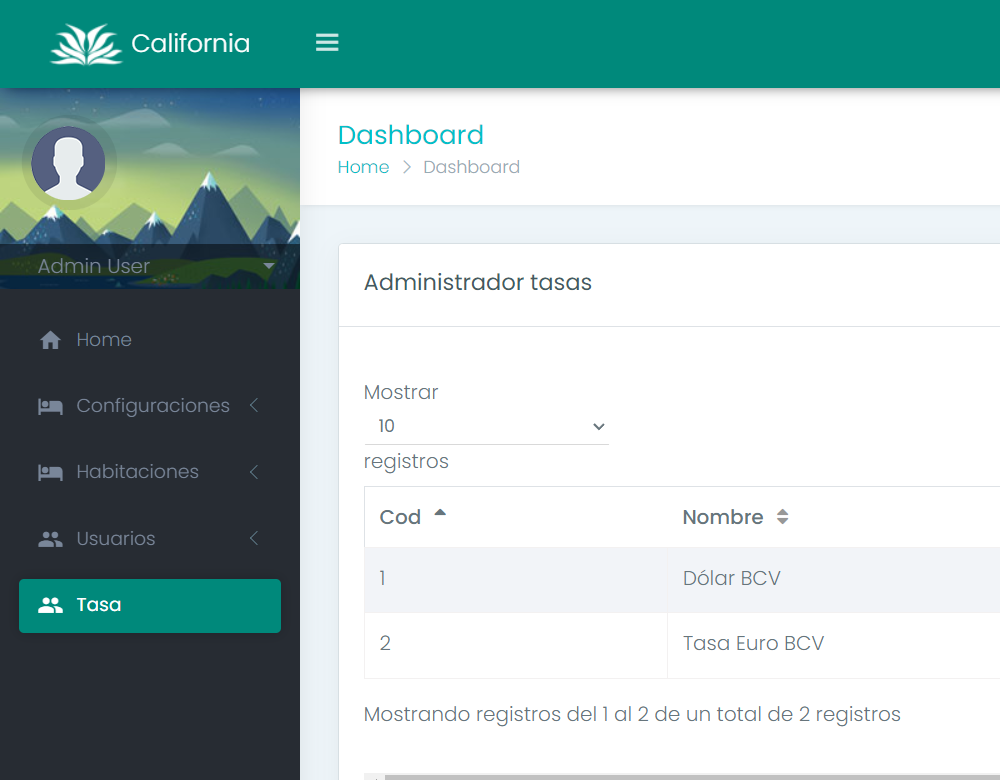
Task: Expand the Habitaciones chevron
Action: pyautogui.click(x=254, y=472)
